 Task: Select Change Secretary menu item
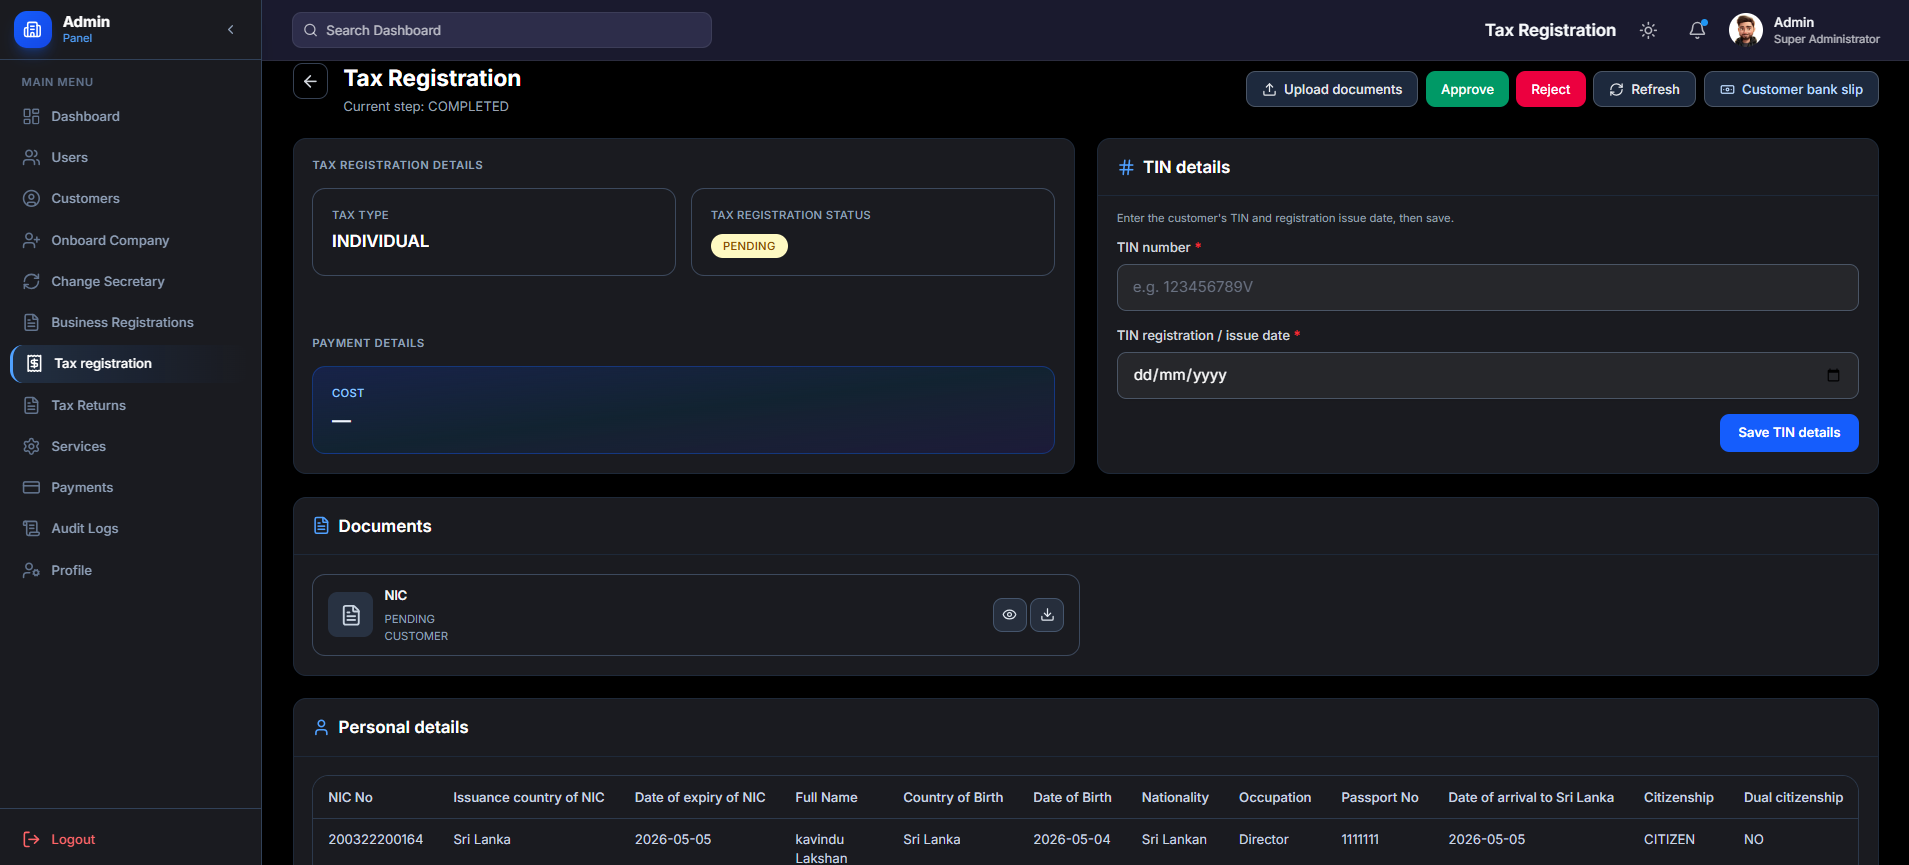tap(130, 281)
